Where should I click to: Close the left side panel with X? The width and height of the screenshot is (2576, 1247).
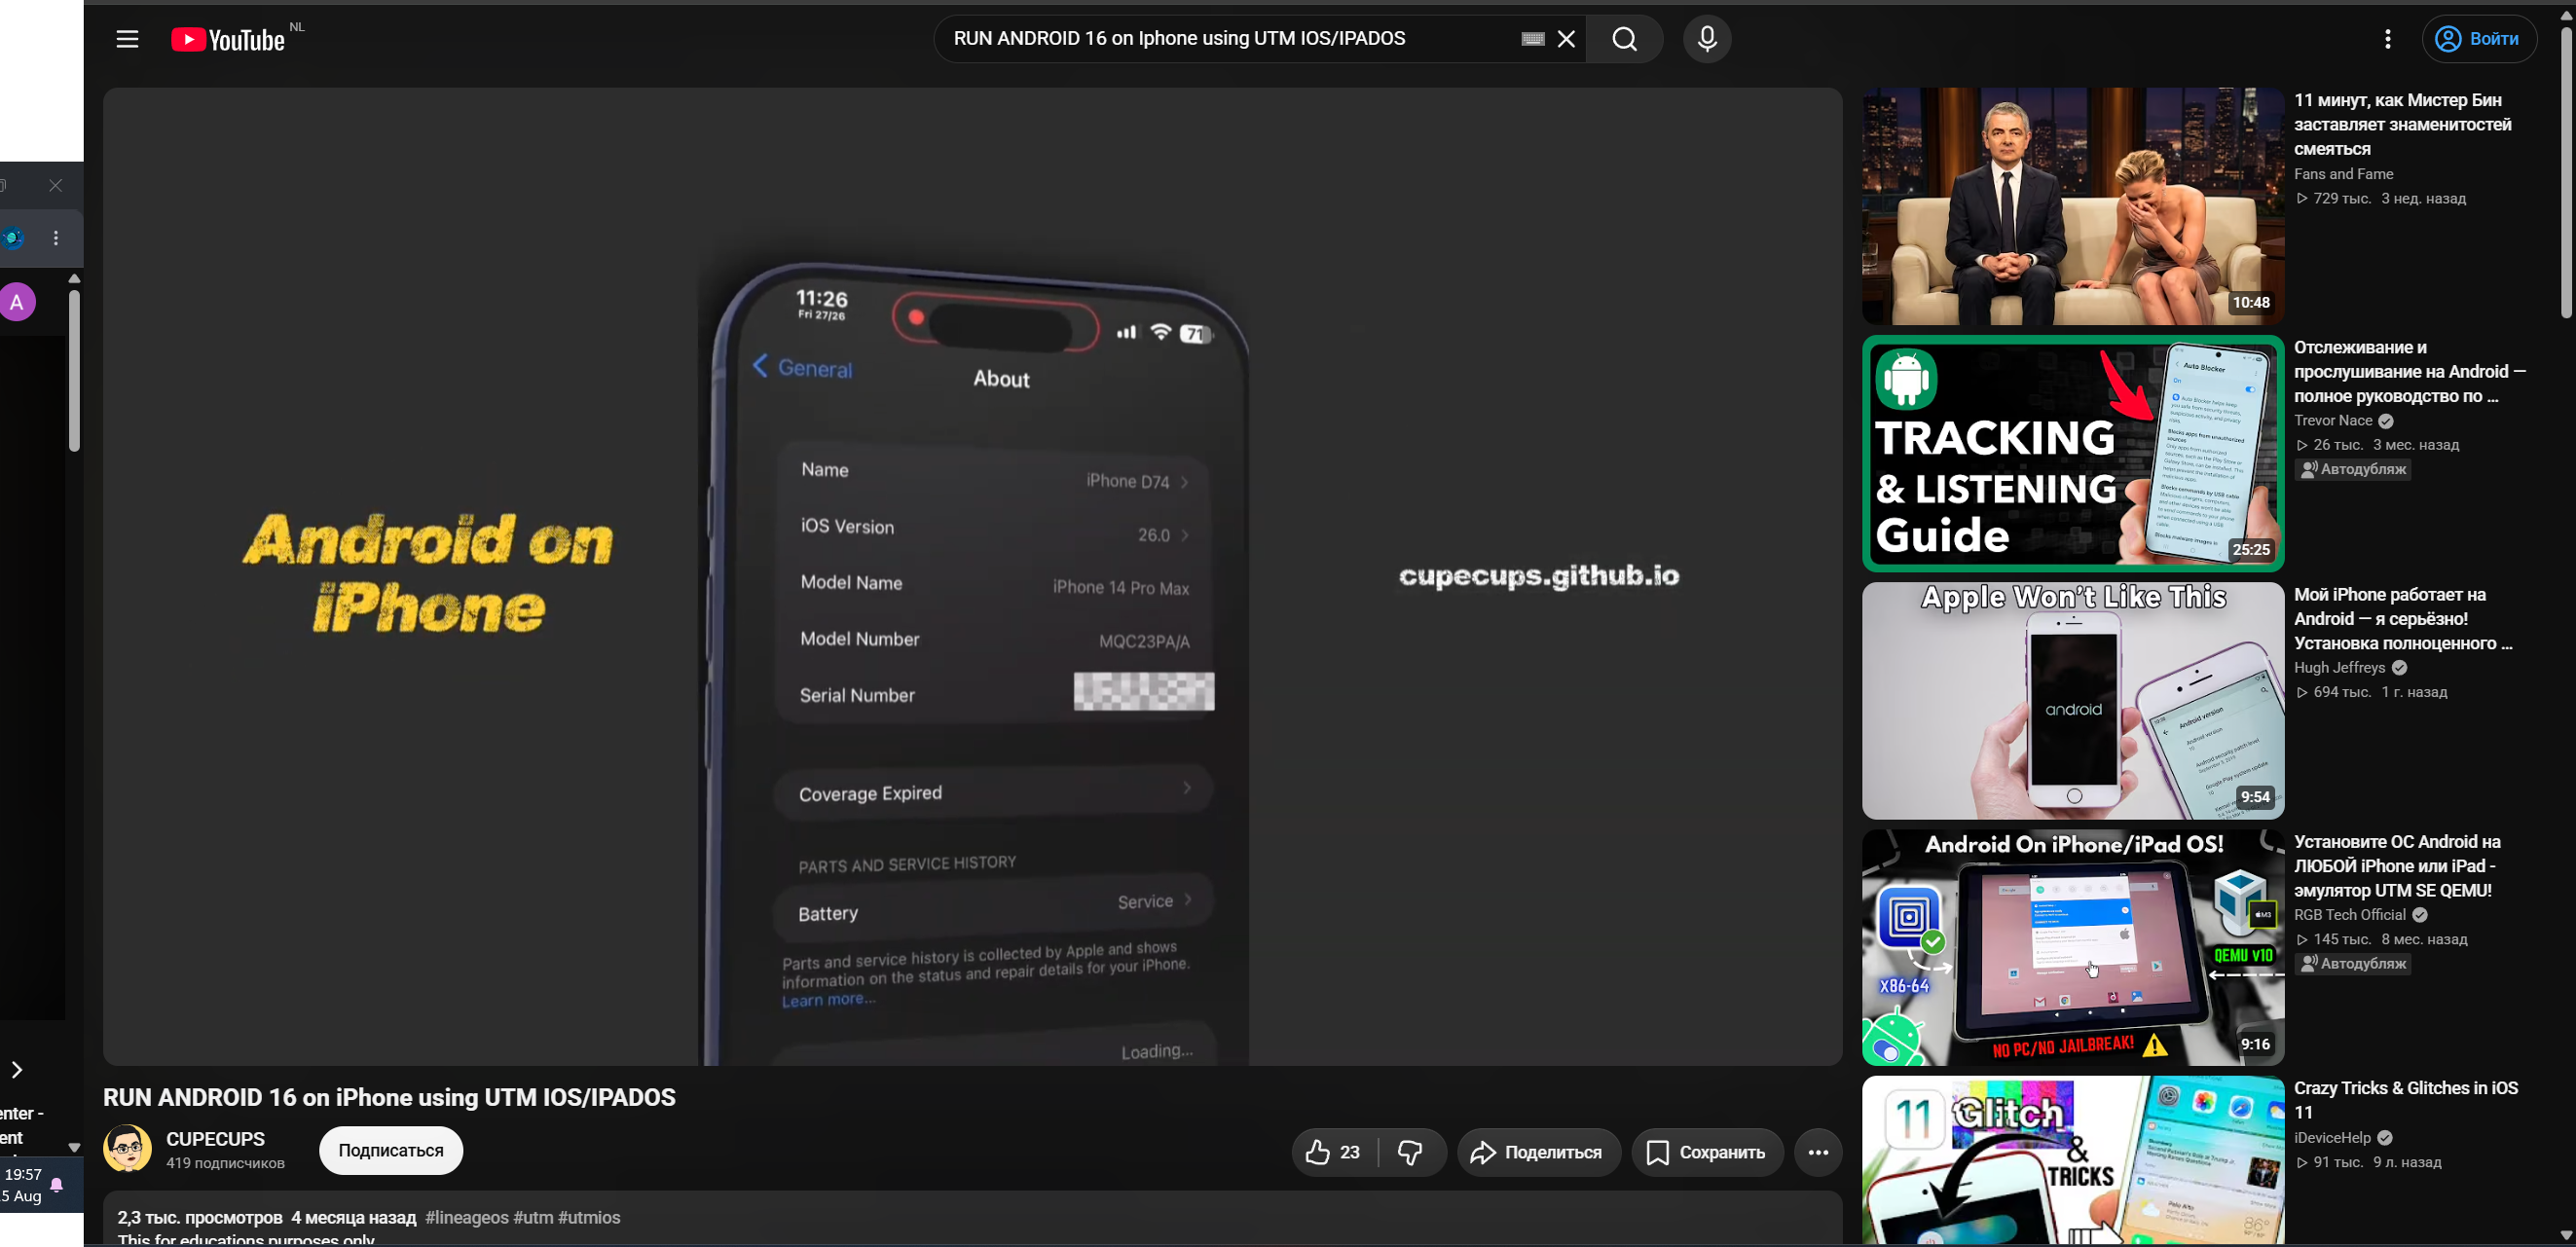point(56,186)
